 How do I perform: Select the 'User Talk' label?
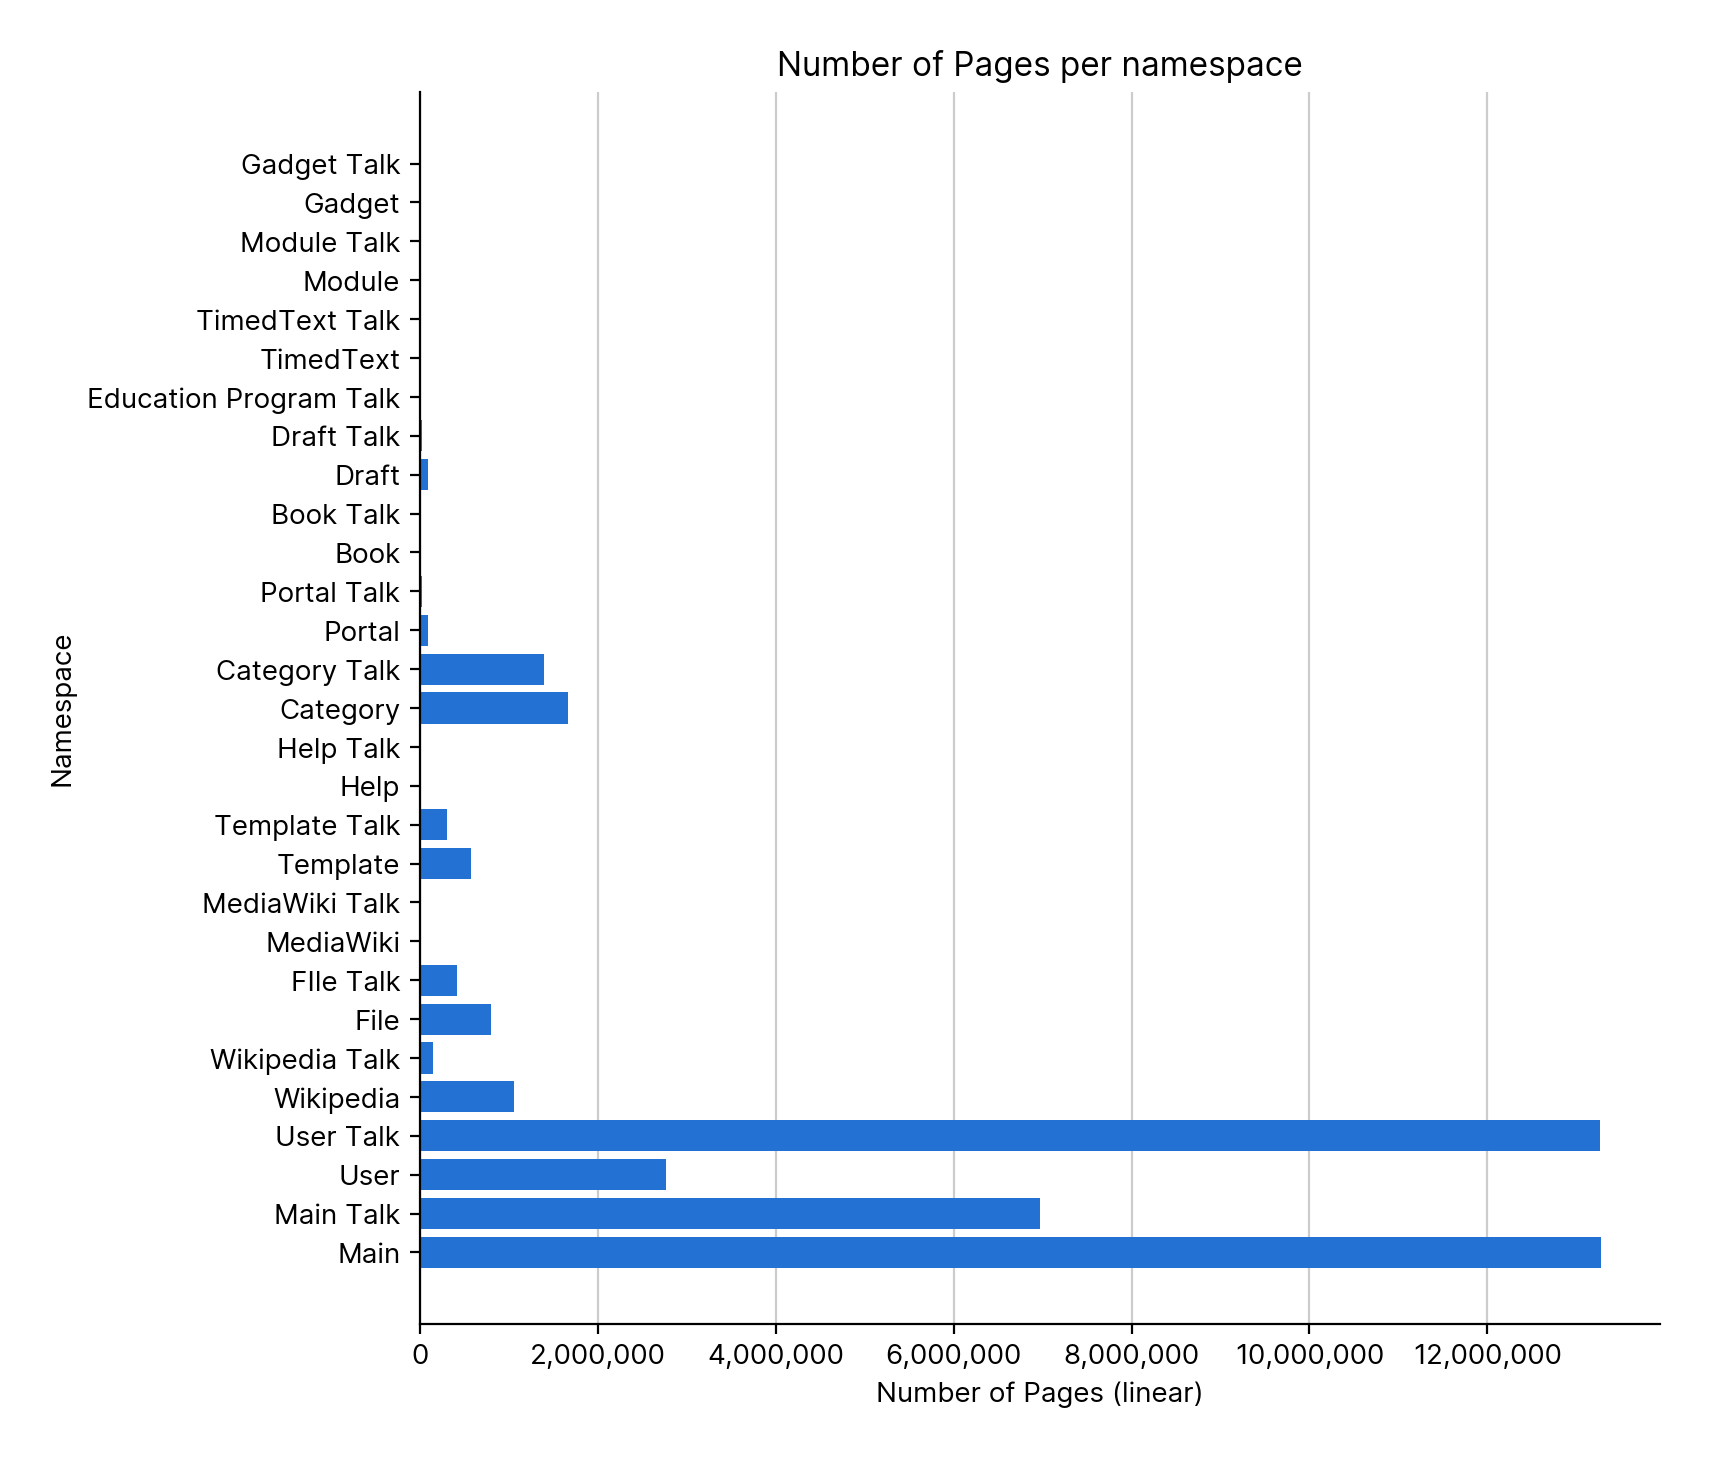point(338,1136)
